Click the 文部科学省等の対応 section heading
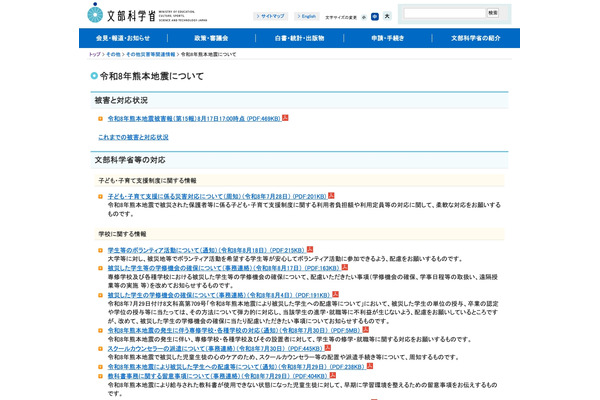Screen dimensions: 600x400 130,160
